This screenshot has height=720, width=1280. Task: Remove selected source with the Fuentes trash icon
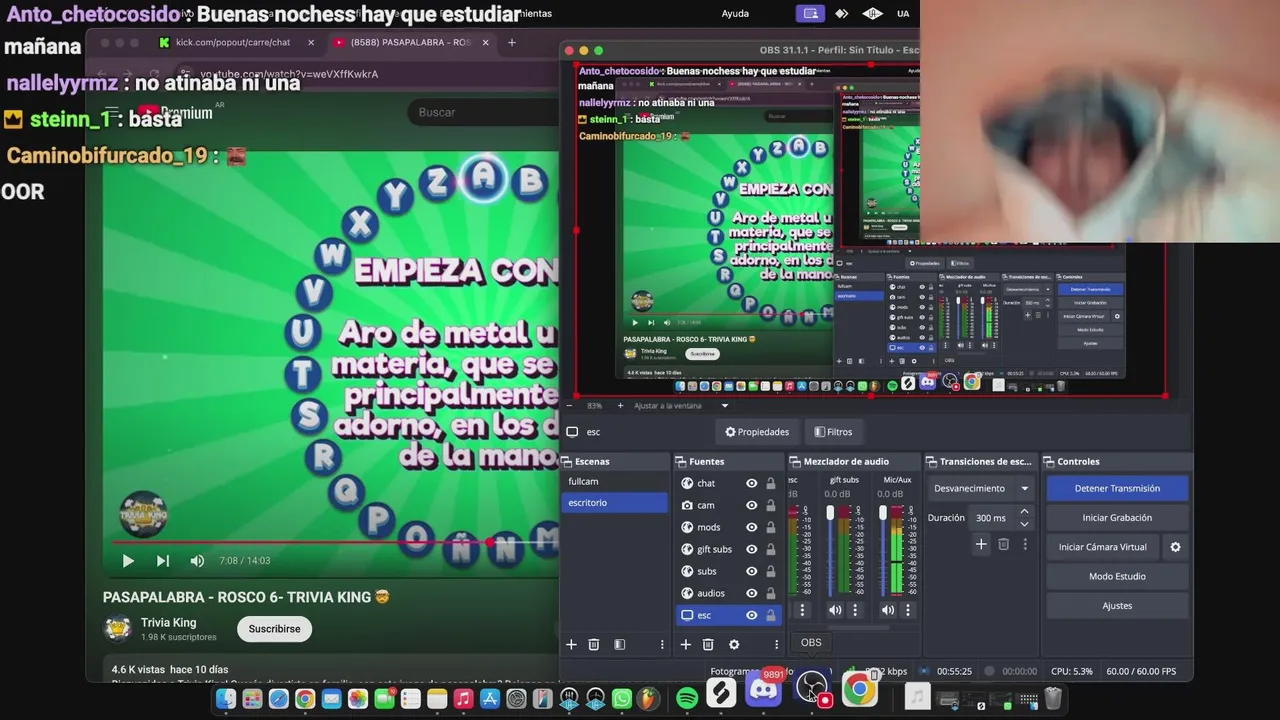click(x=708, y=645)
